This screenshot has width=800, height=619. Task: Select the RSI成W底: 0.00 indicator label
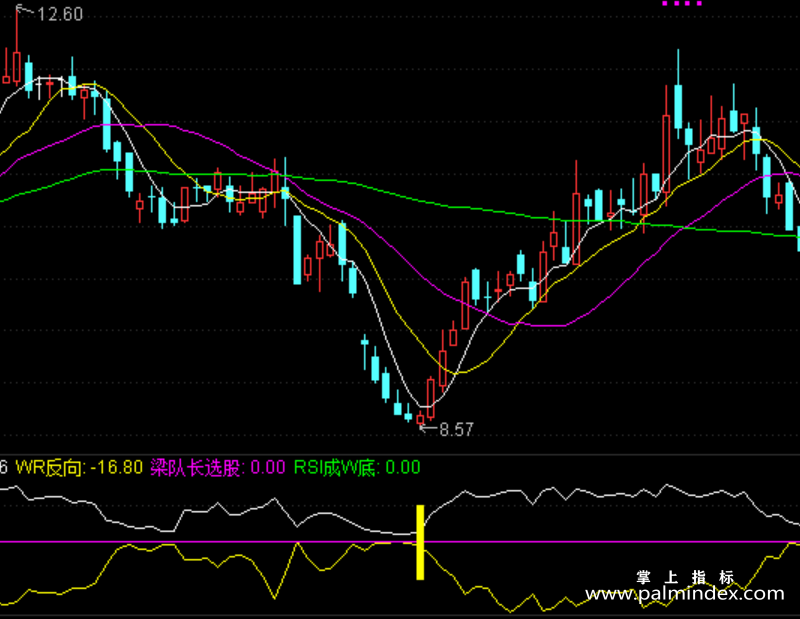[357, 467]
